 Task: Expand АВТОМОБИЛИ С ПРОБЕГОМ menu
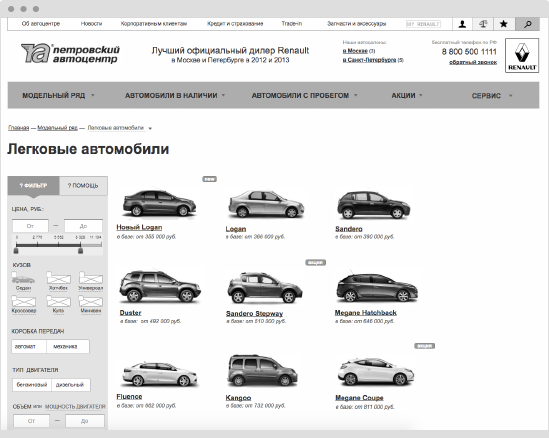(x=305, y=95)
